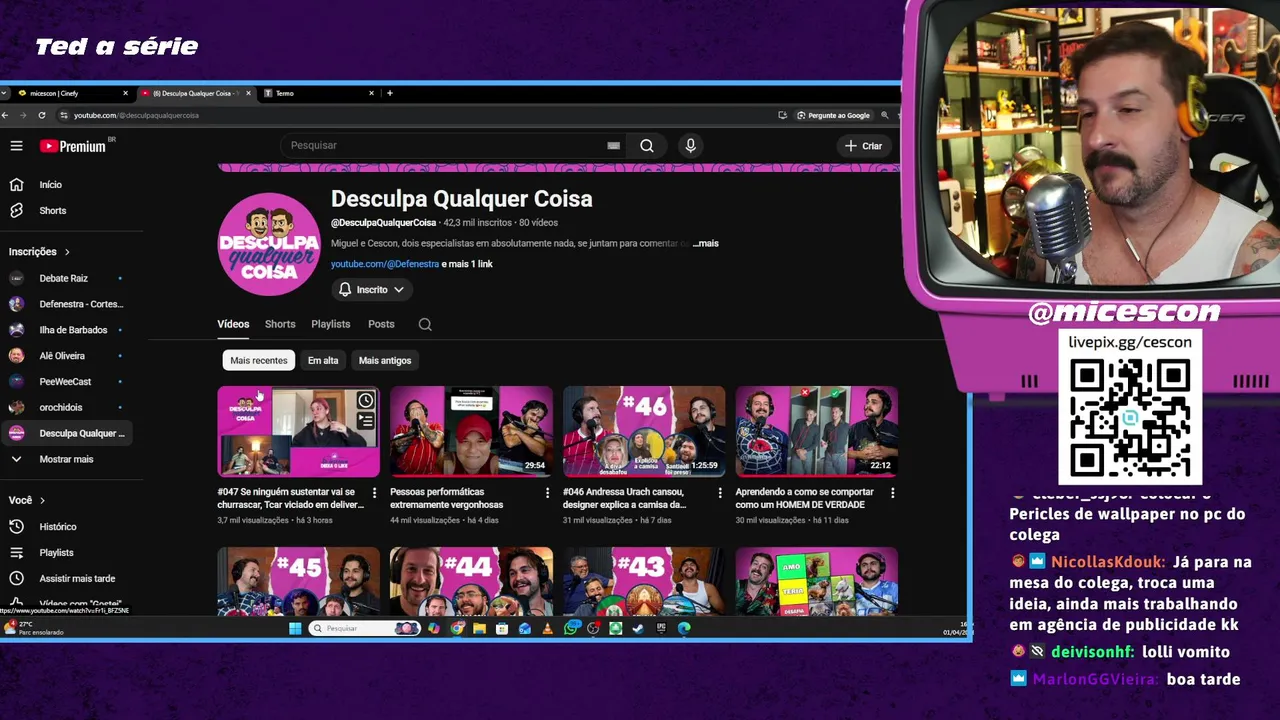Switch to the channel Shorts tab
Viewport: 1280px width, 720px height.
click(280, 324)
